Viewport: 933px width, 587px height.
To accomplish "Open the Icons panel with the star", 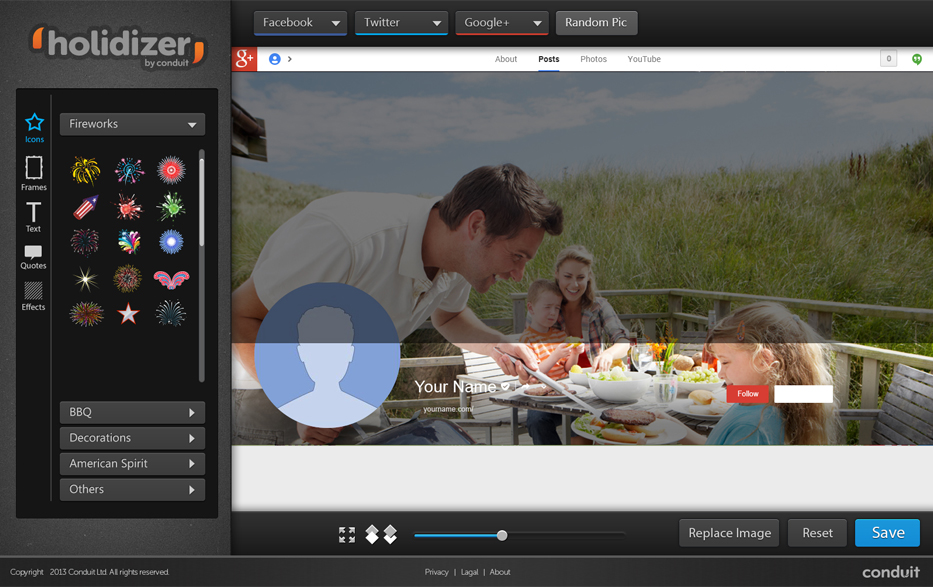I will 34,128.
